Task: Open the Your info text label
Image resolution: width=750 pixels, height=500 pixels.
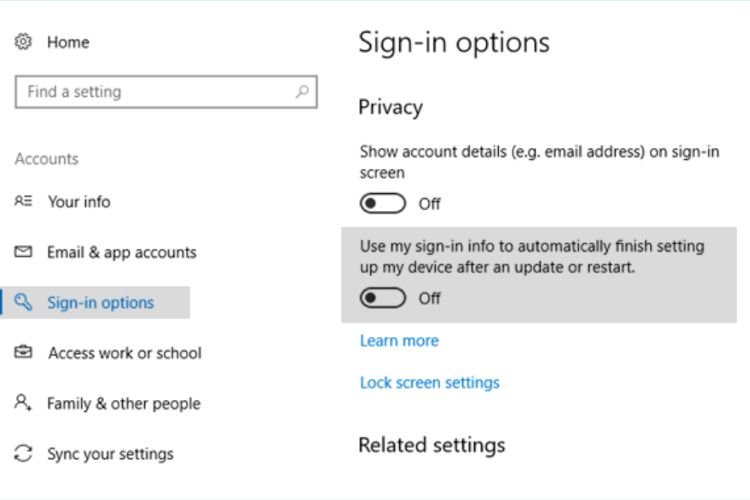Action: tap(79, 202)
